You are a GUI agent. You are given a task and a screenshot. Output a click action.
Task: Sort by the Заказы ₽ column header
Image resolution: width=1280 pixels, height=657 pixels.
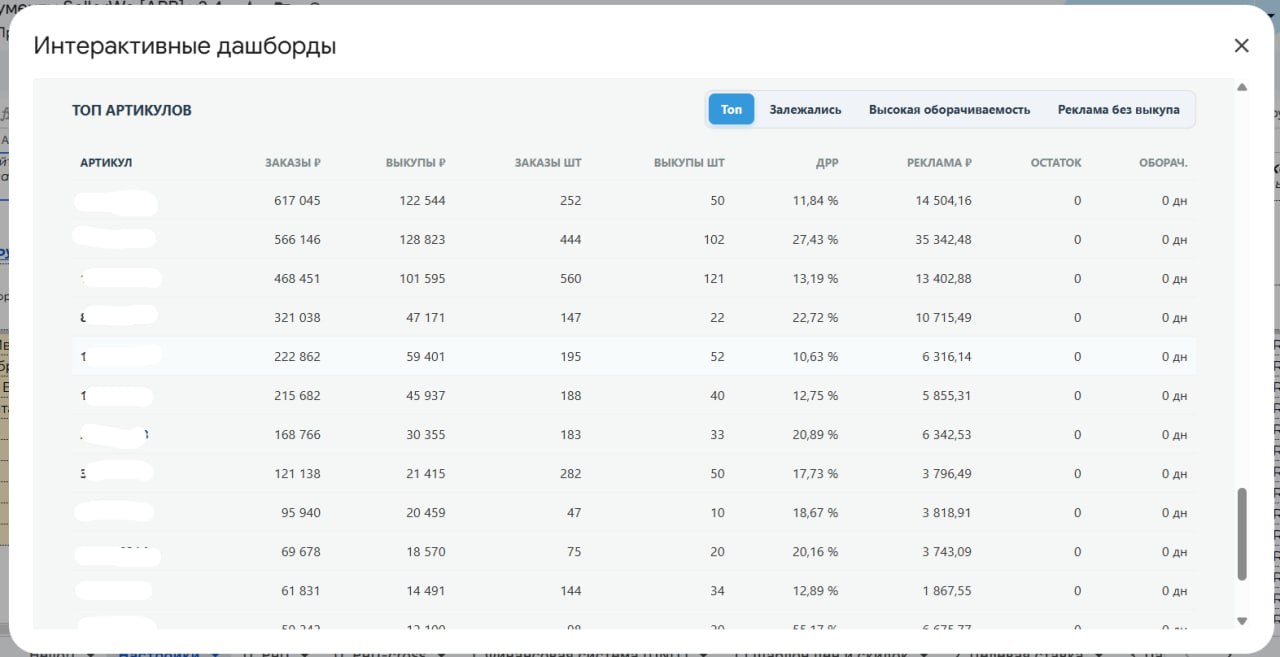[293, 162]
